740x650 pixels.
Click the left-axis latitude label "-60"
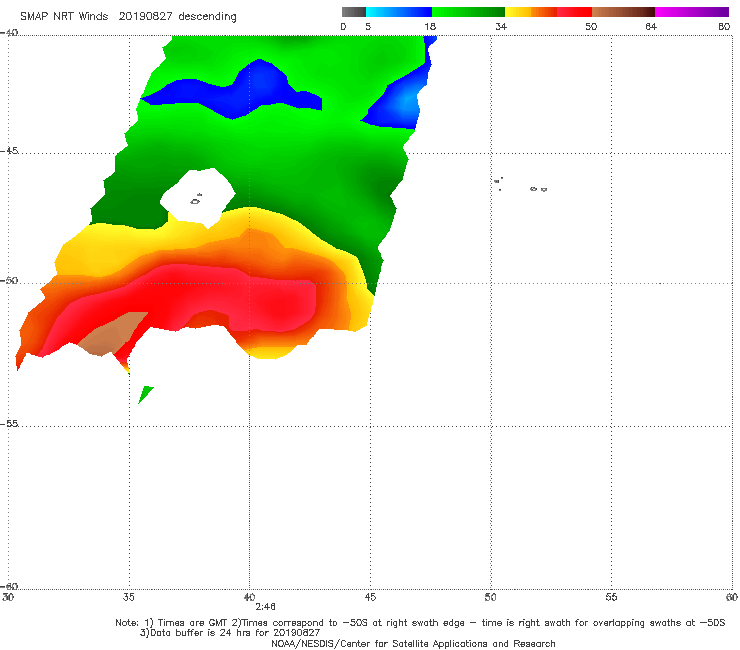[x=9, y=586]
